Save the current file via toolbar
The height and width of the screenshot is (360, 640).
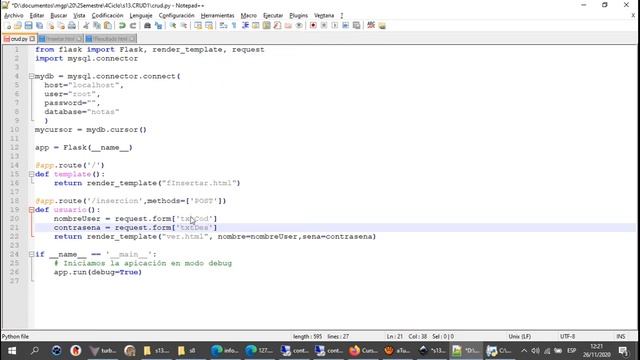pyautogui.click(x=29, y=26)
